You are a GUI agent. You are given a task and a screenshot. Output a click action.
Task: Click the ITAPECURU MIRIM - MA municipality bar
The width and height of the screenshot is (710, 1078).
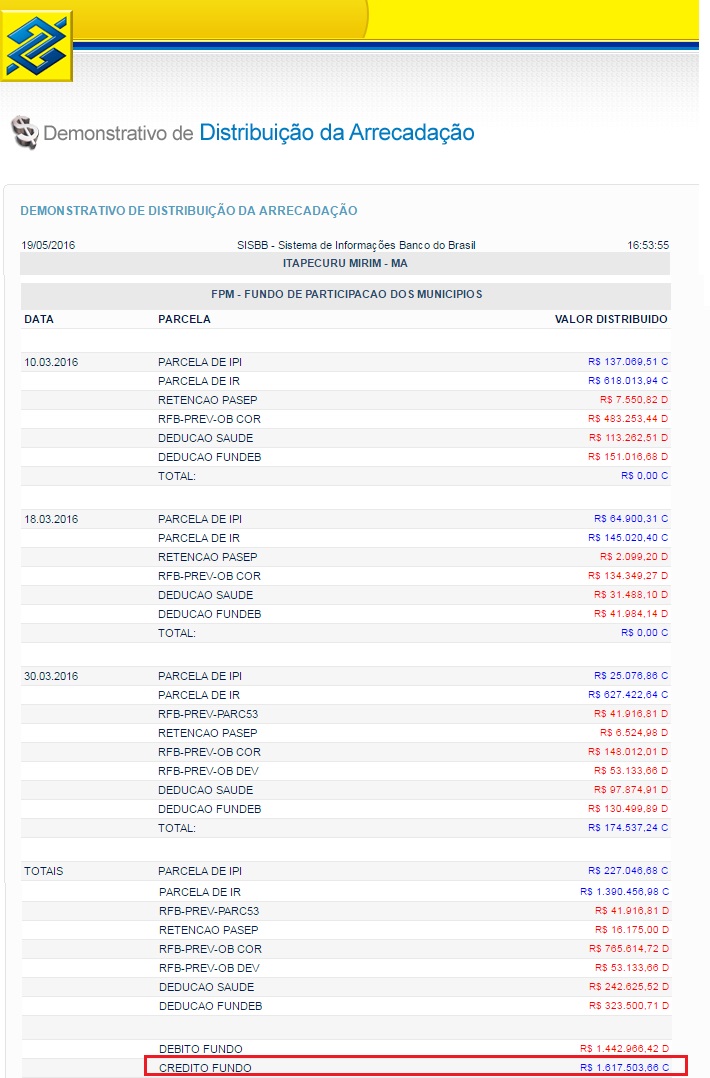click(x=345, y=264)
